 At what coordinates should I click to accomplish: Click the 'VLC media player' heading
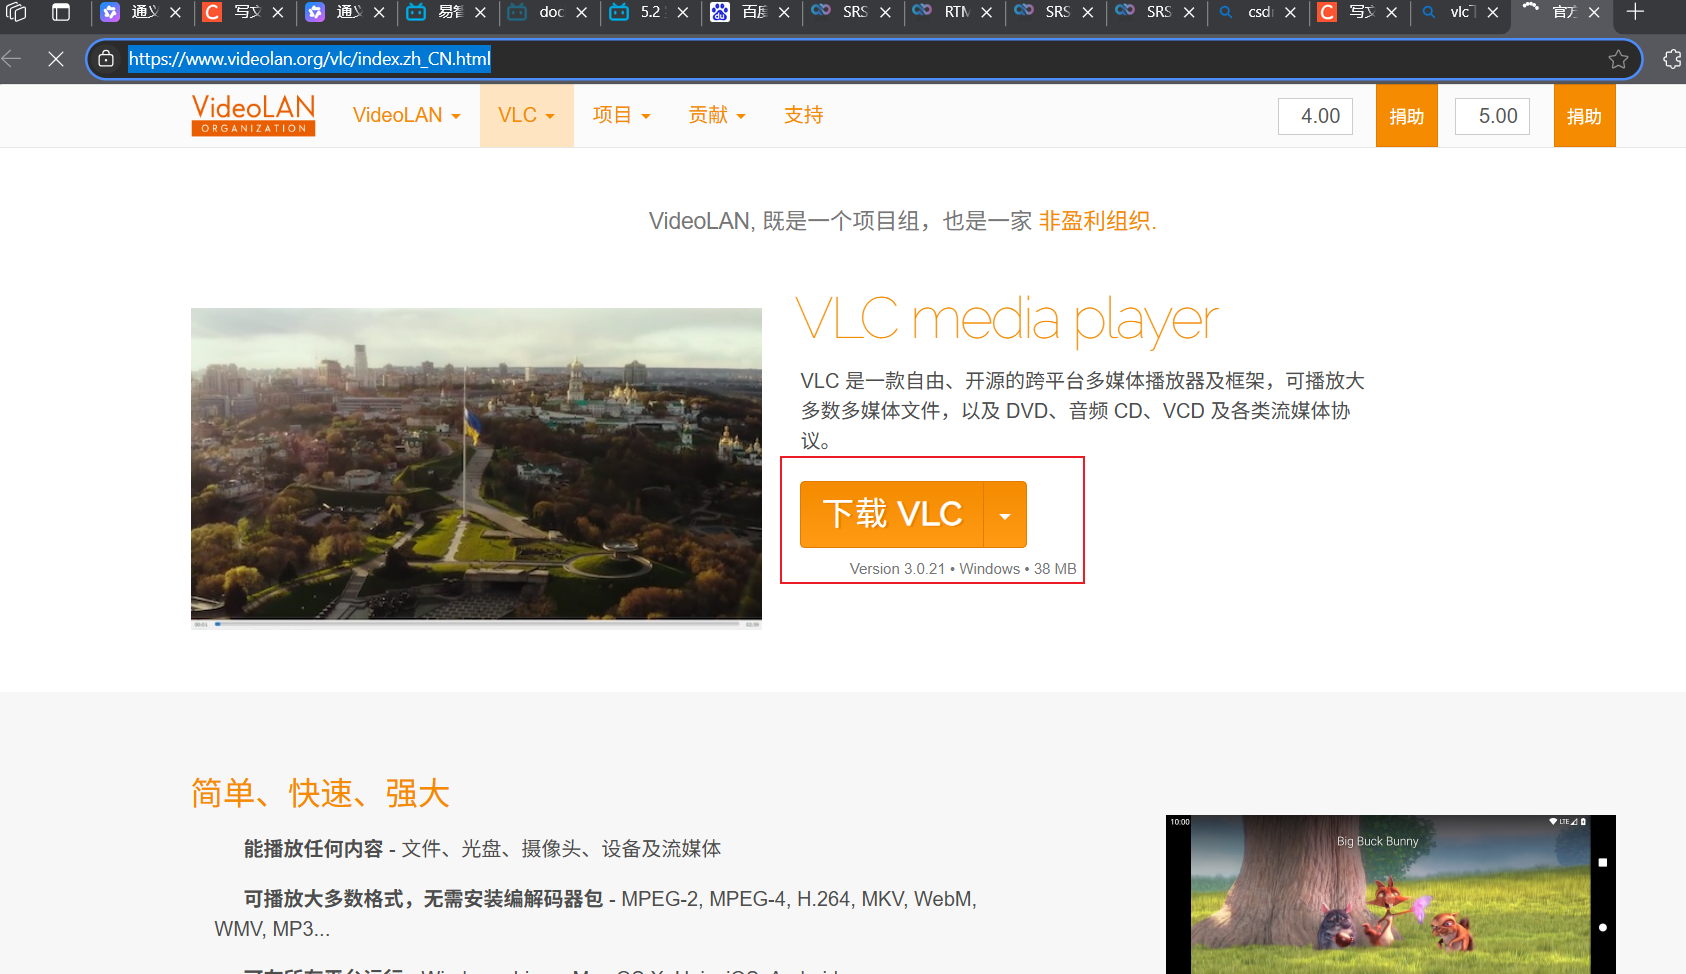(1007, 321)
